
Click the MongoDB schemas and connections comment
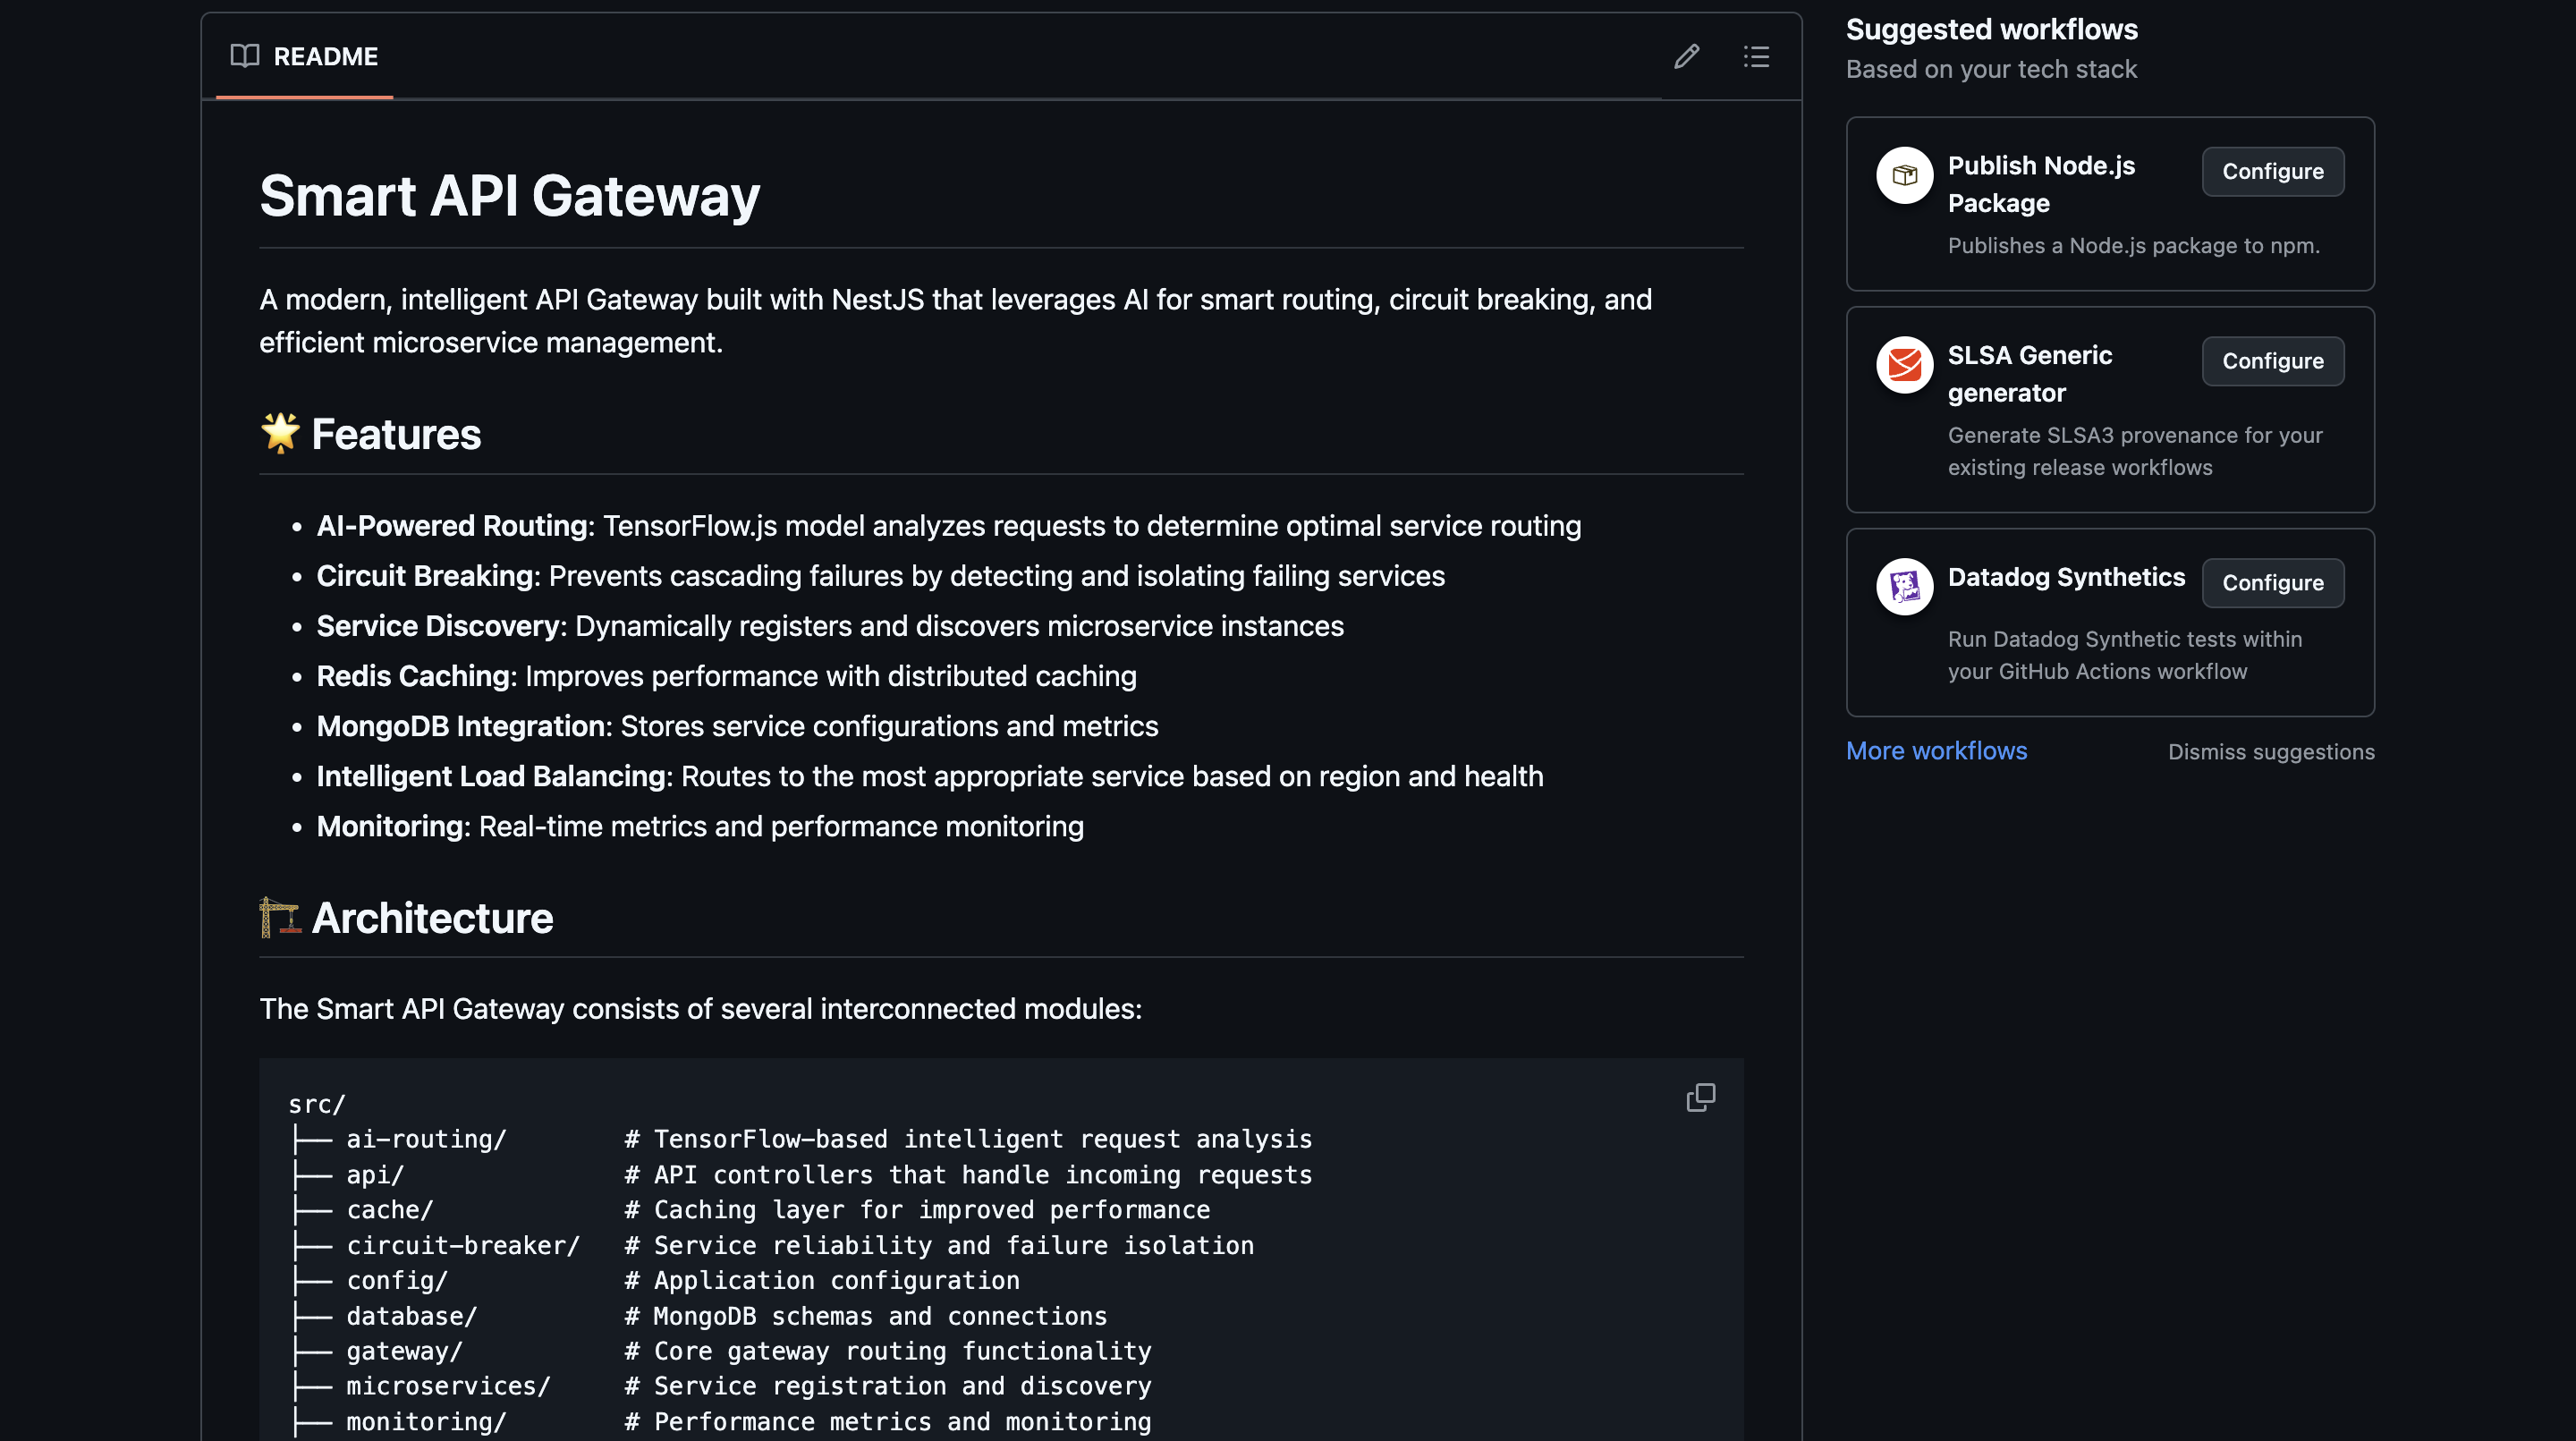point(865,1316)
